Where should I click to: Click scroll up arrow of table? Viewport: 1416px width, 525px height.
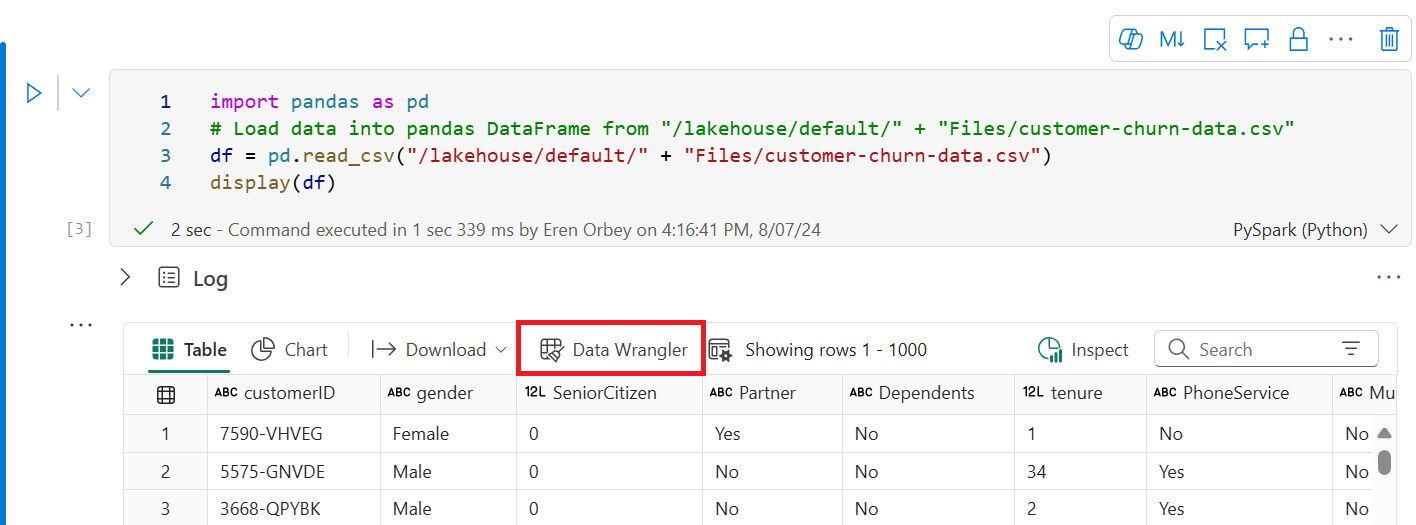1385,433
